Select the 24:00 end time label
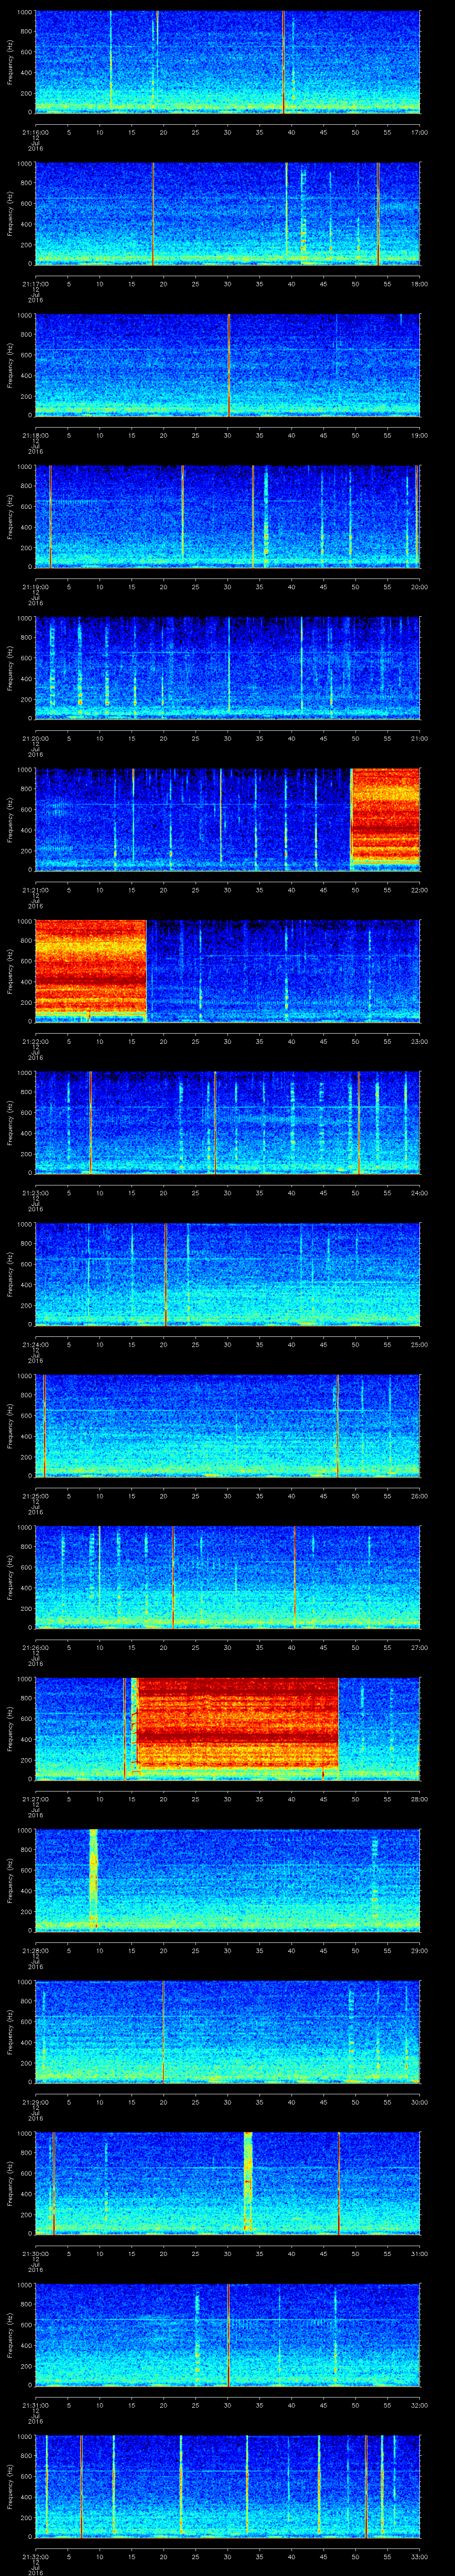 pyautogui.click(x=420, y=1193)
